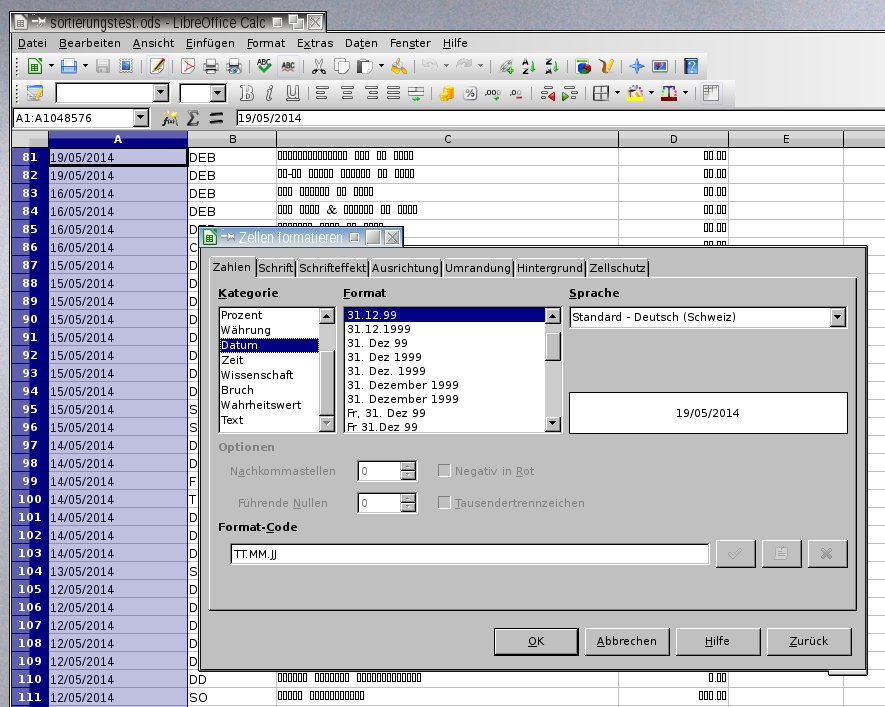
Task: Click the Abbrechen button
Action: click(627, 641)
